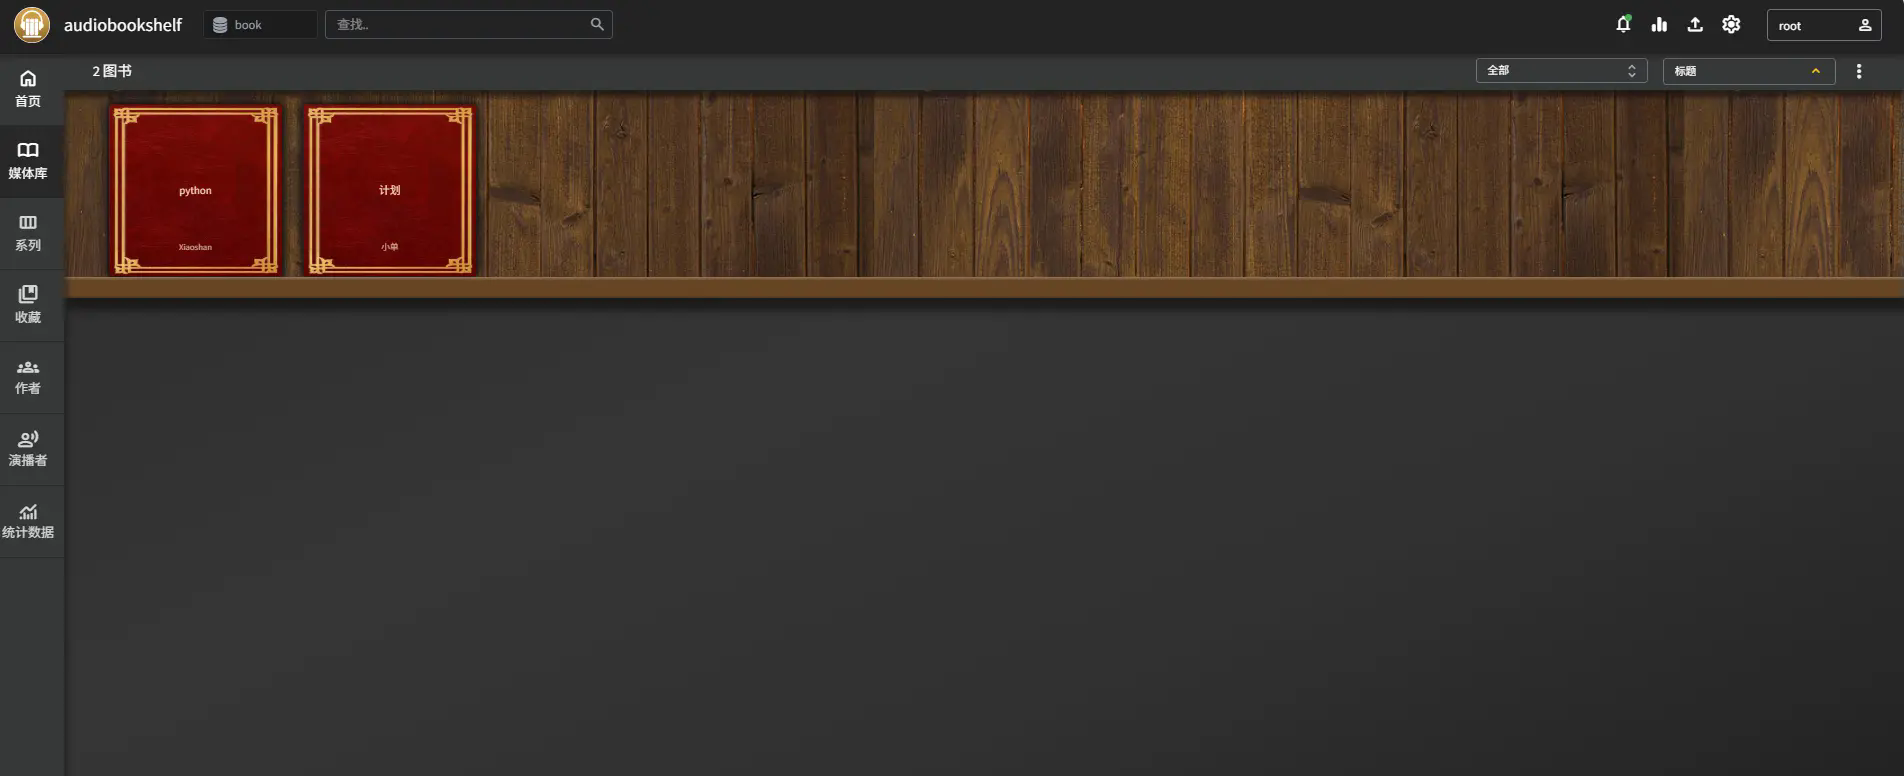1904x776 pixels.
Task: Open the three-dot more options menu
Action: click(1859, 71)
